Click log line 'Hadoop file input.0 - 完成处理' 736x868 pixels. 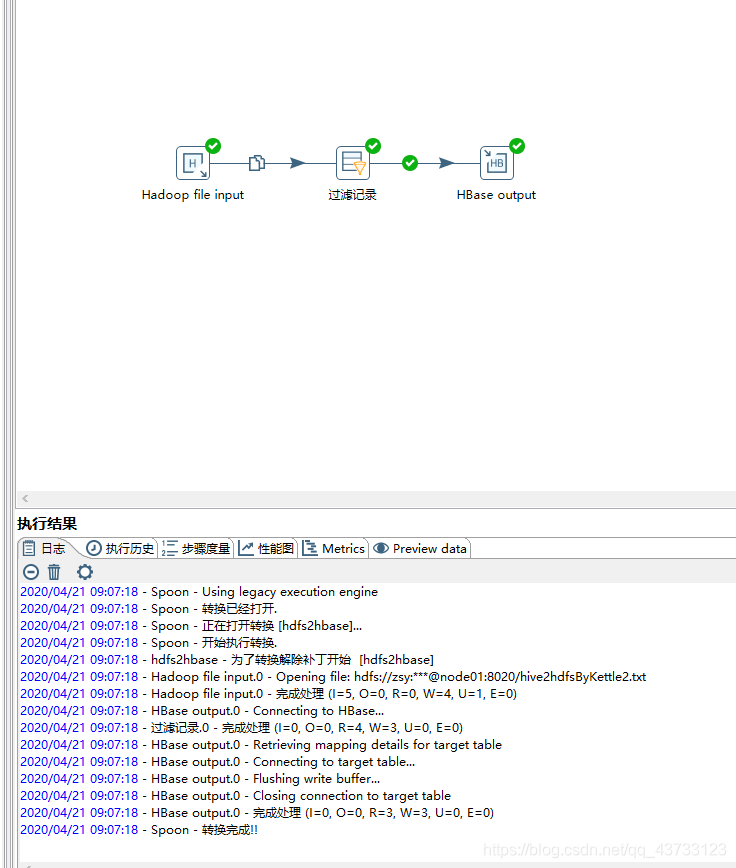(x=268, y=694)
